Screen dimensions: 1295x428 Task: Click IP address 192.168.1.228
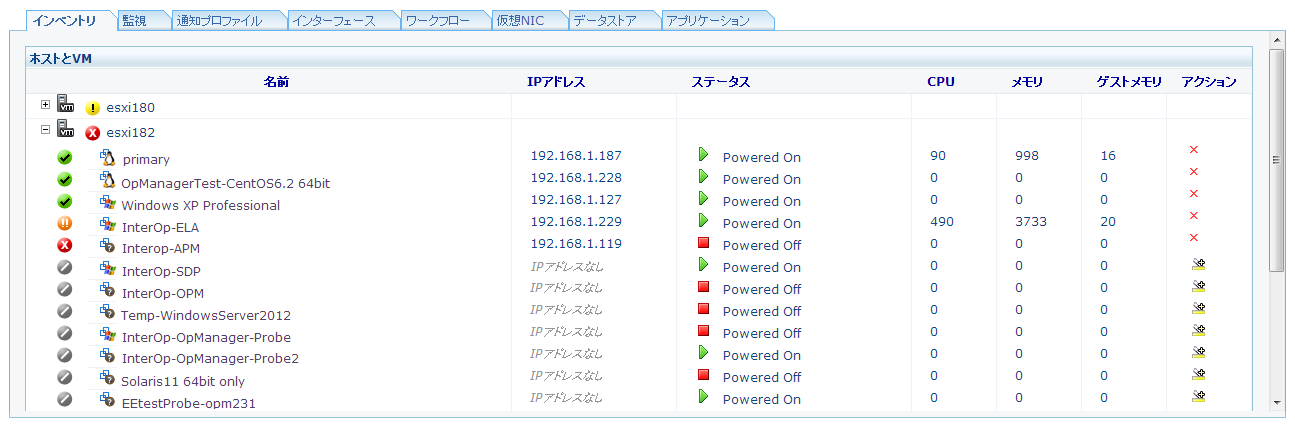[x=576, y=177]
